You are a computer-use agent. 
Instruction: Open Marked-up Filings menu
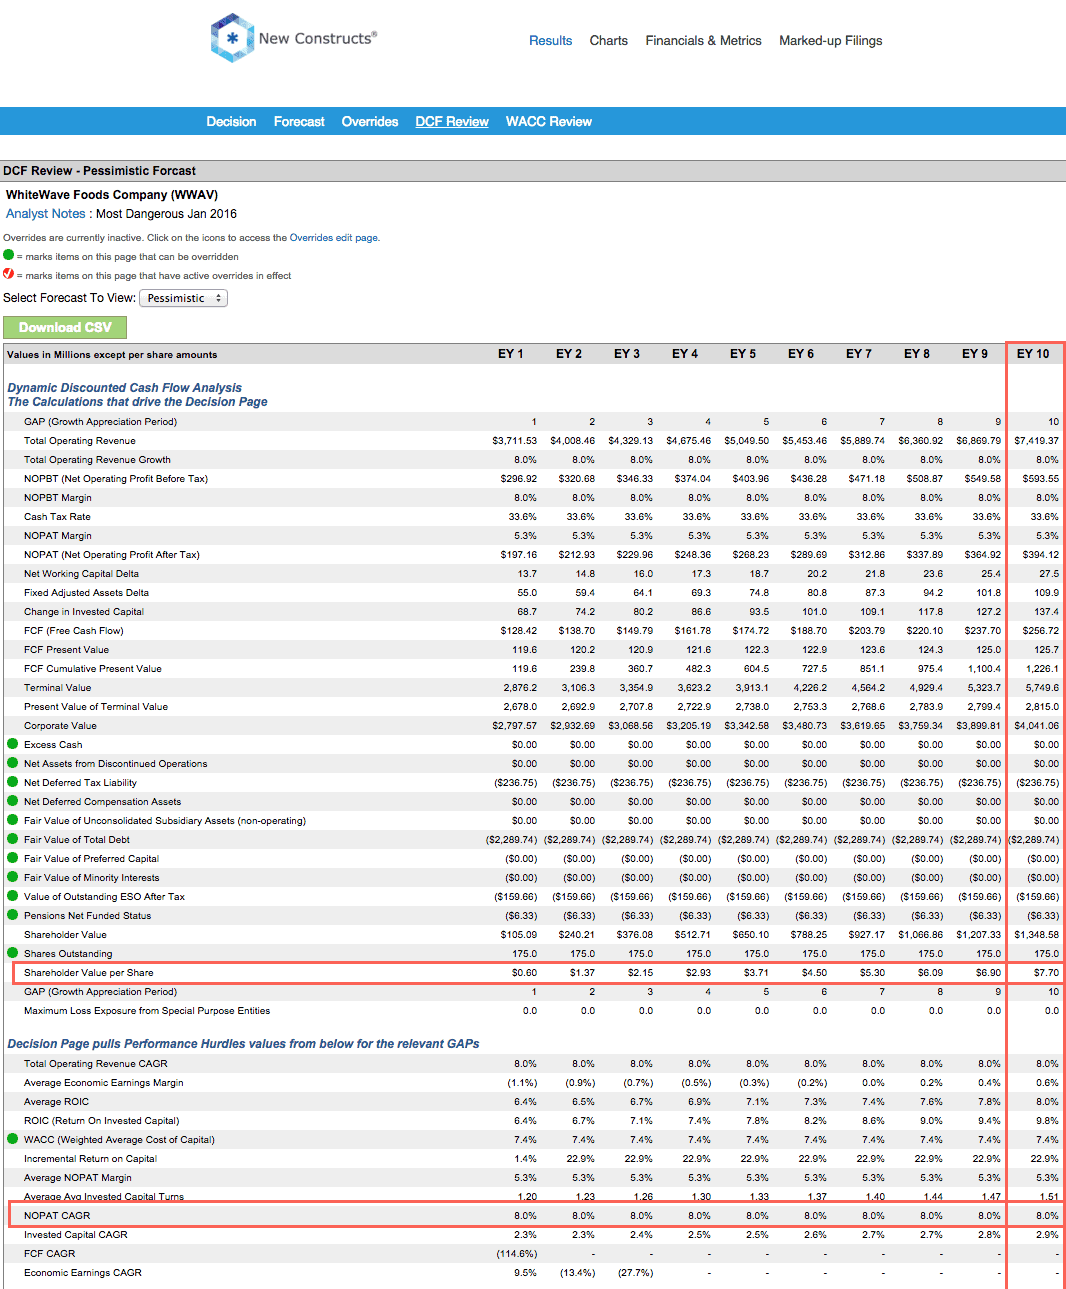point(831,41)
